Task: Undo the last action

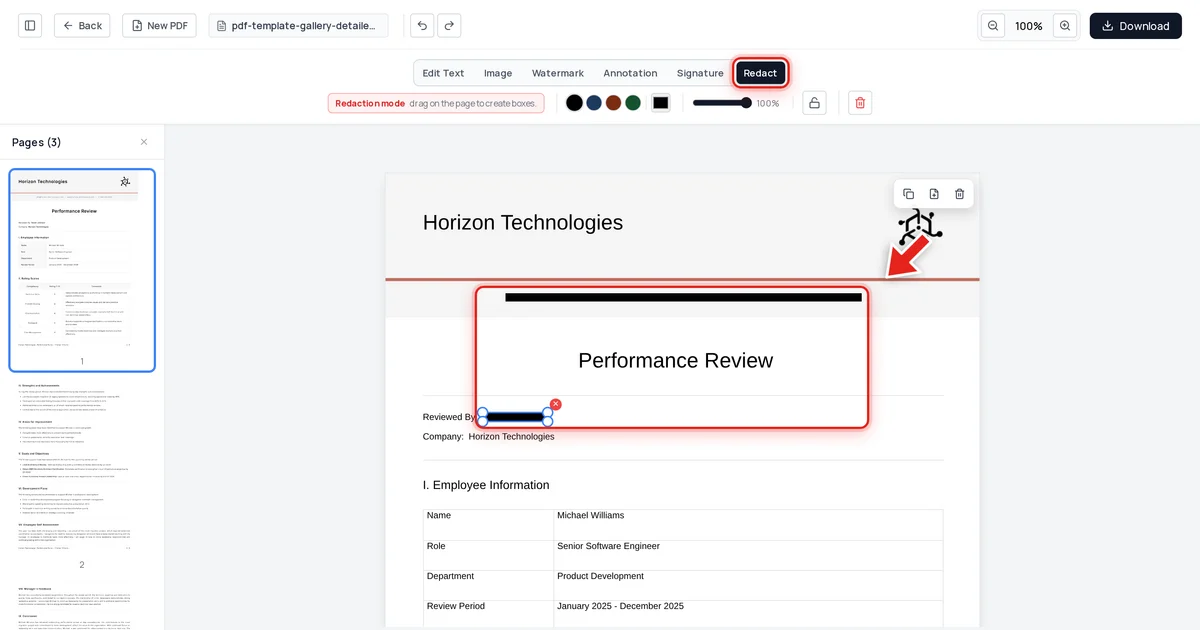Action: click(422, 26)
